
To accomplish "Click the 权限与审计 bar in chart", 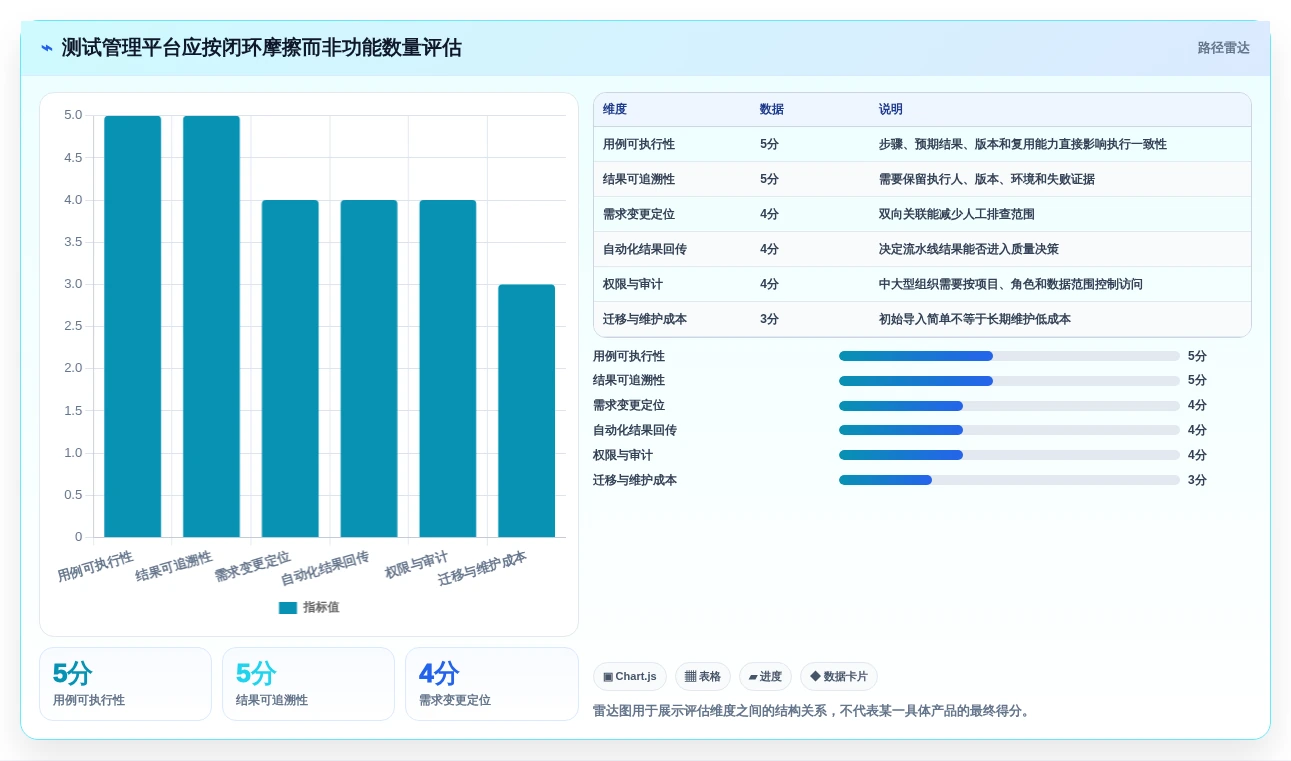I will coord(448,369).
